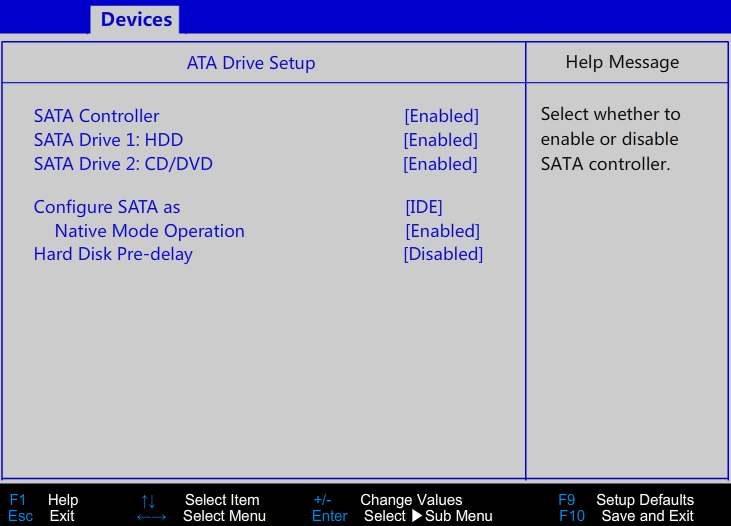Click the up-down arrows Select Item icon
This screenshot has width=731, height=526.
148,500
